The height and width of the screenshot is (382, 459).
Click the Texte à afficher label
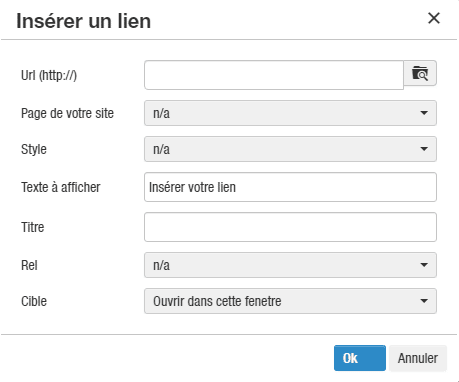click(x=61, y=187)
